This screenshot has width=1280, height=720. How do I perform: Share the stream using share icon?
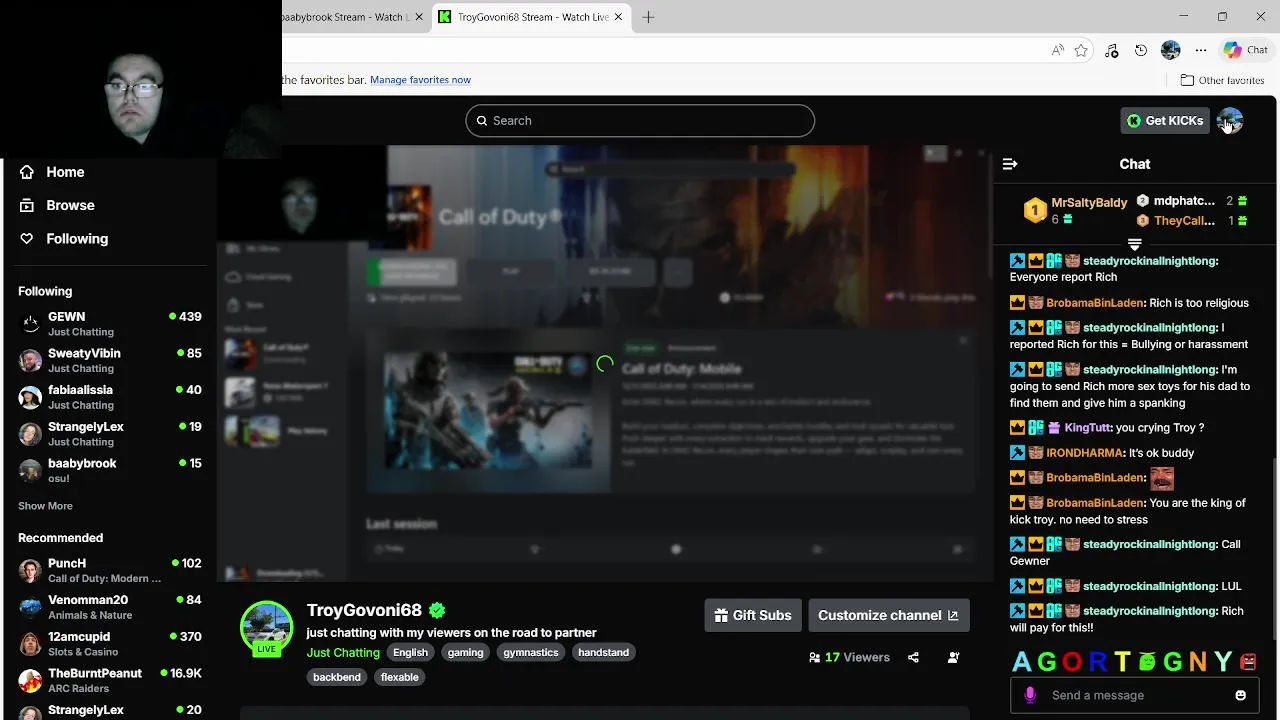pos(913,657)
